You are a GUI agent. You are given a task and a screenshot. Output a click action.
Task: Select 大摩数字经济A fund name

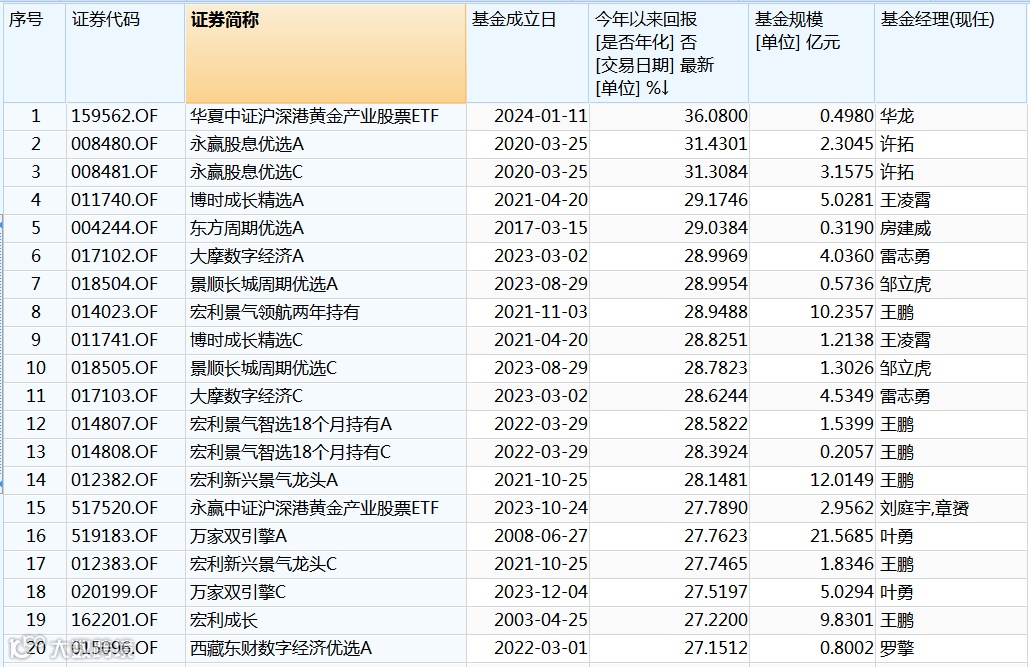[247, 256]
